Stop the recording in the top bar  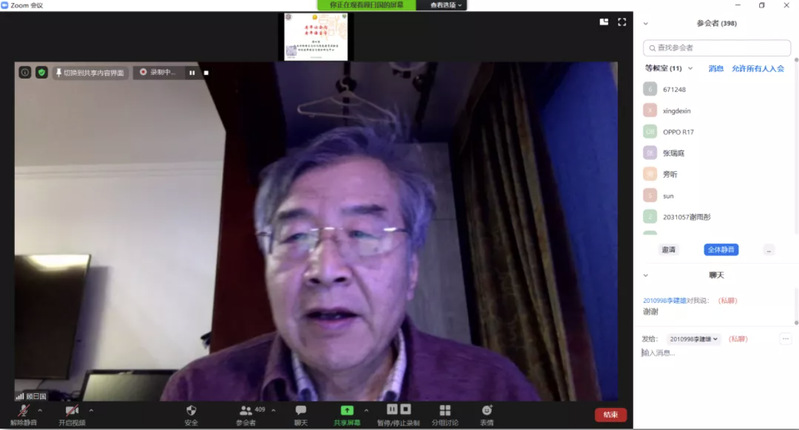coord(206,72)
